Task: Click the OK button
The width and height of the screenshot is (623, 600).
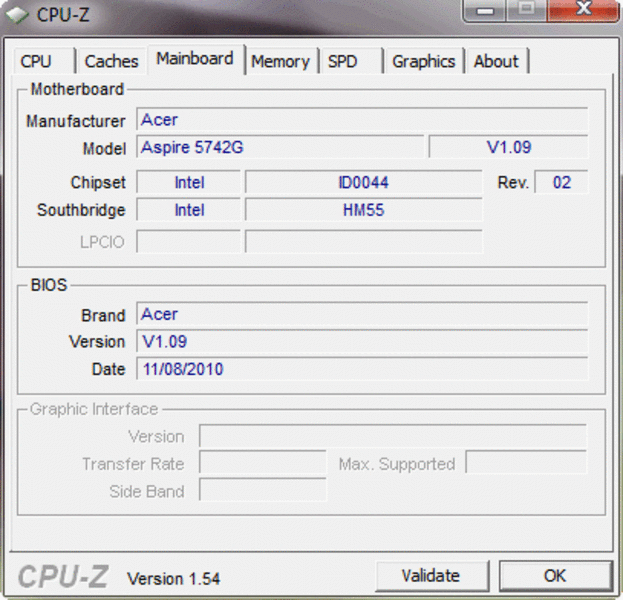Action: [x=555, y=576]
